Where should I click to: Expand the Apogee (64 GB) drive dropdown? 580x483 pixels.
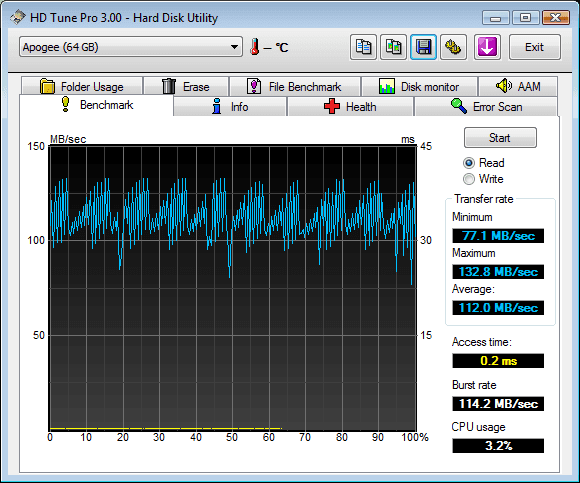(x=131, y=47)
